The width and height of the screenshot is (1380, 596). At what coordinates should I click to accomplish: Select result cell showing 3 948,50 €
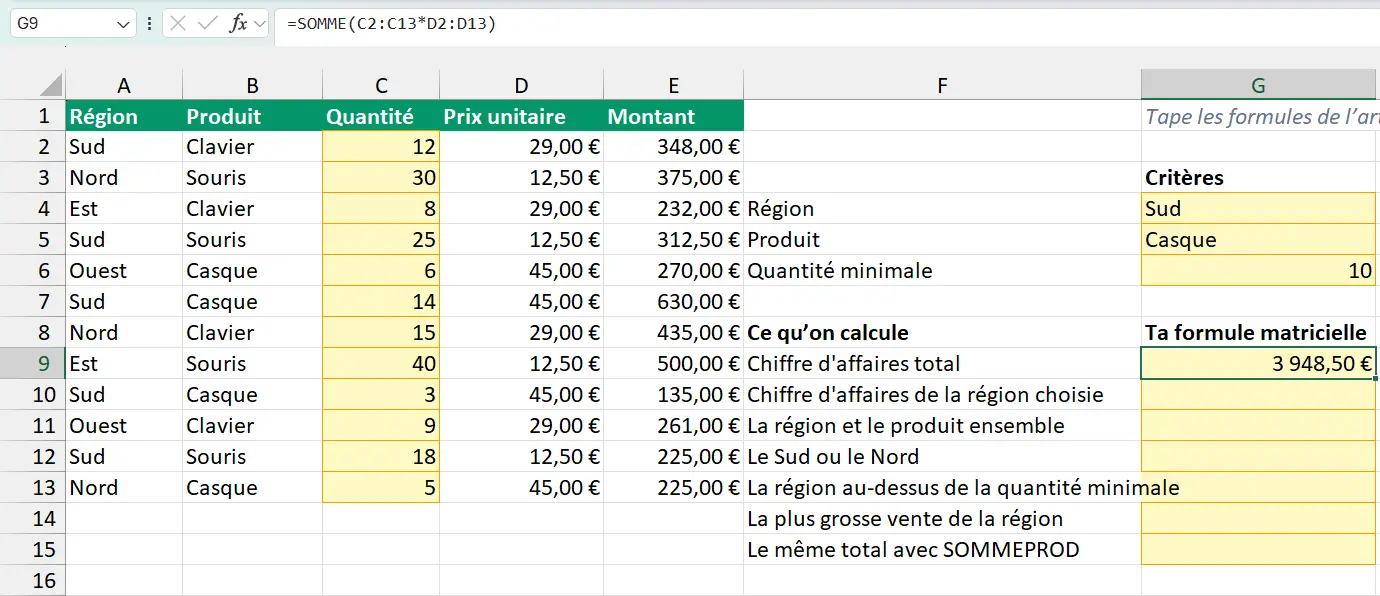coord(1259,364)
